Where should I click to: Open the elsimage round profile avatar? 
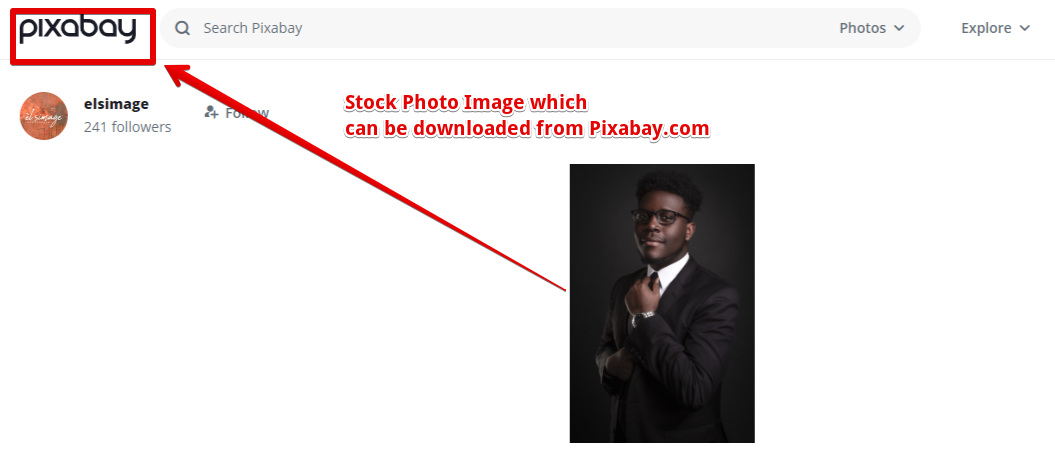click(x=44, y=116)
